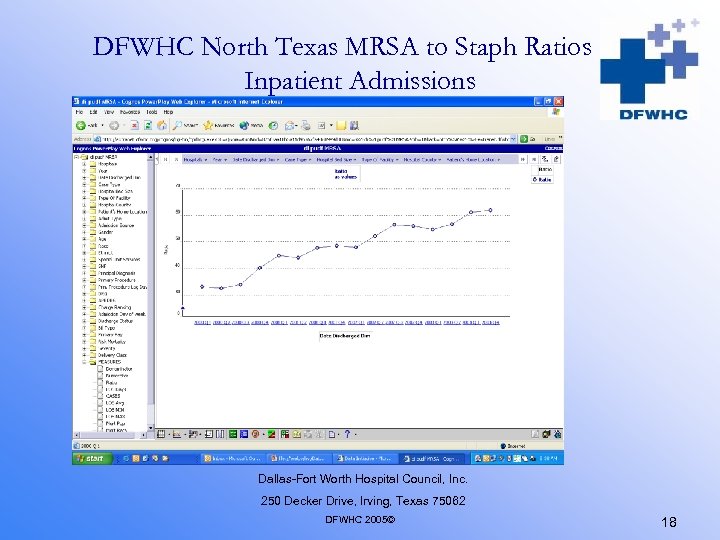Stop page loading with red X icon

(134, 125)
